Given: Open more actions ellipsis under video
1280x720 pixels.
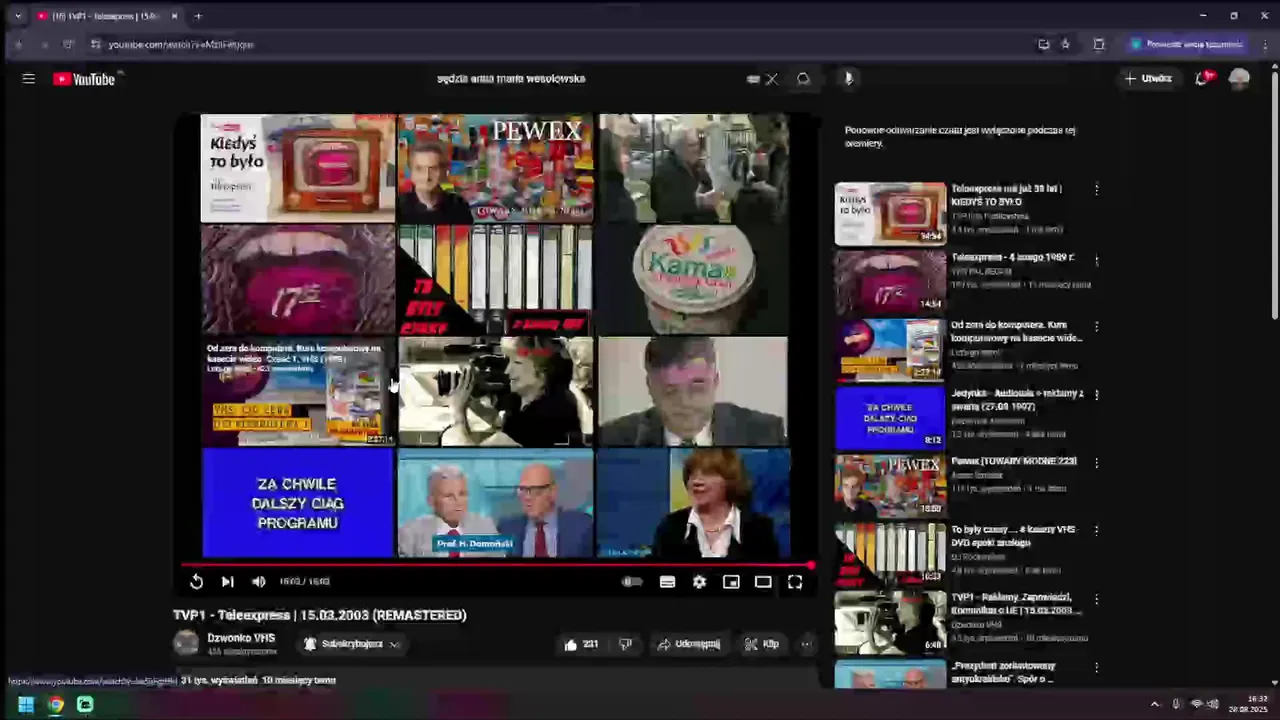Looking at the screenshot, I should (806, 644).
